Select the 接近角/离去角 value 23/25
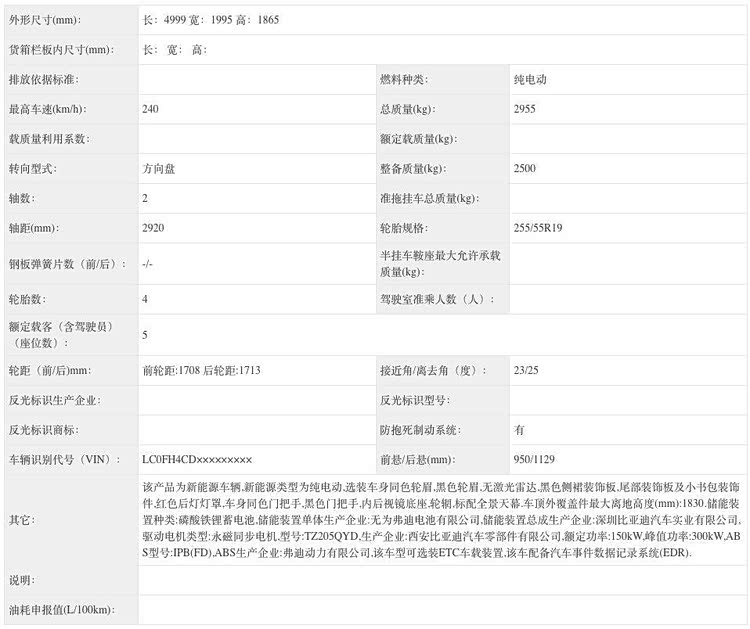 pyautogui.click(x=525, y=371)
